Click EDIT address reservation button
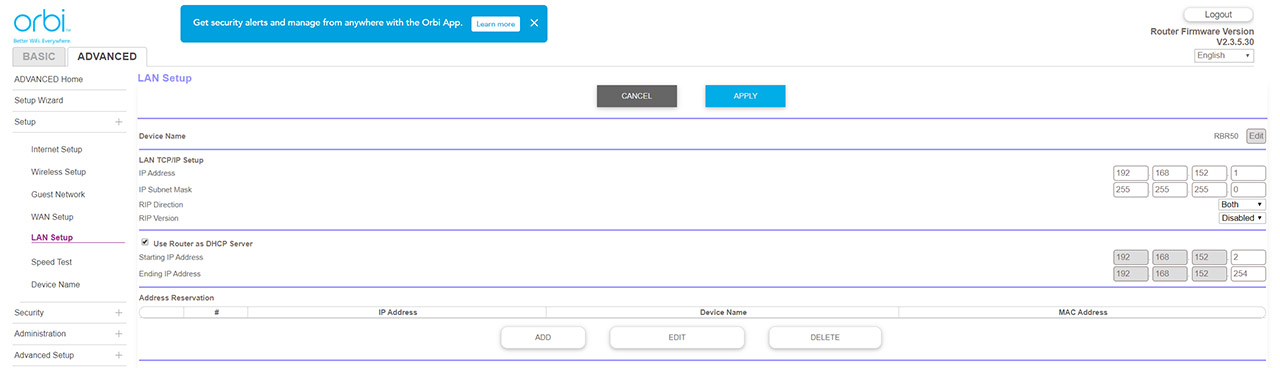The image size is (1280, 368). tap(677, 338)
